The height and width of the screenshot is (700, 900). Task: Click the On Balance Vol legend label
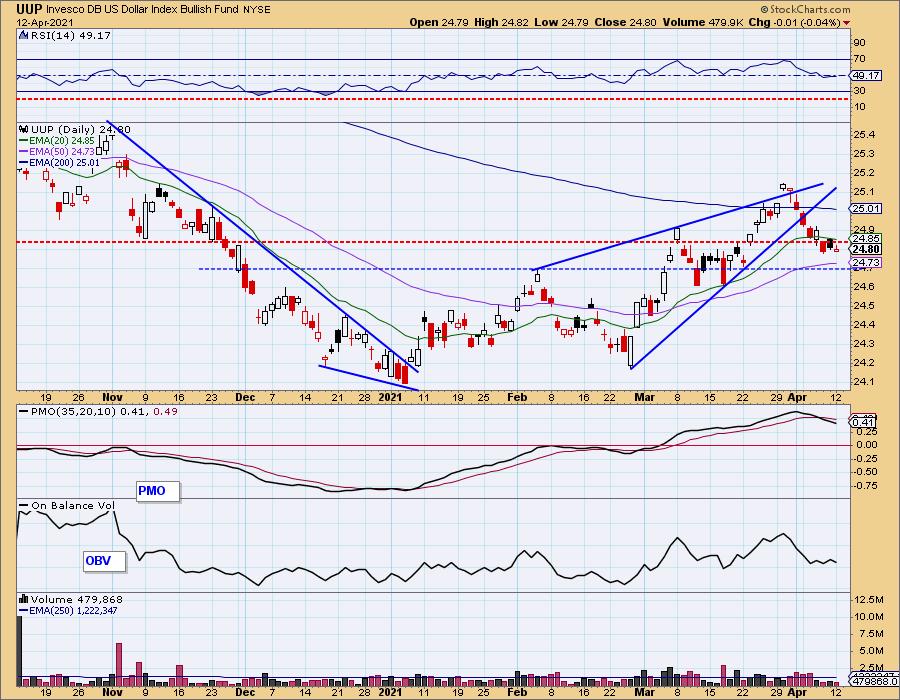tap(73, 505)
